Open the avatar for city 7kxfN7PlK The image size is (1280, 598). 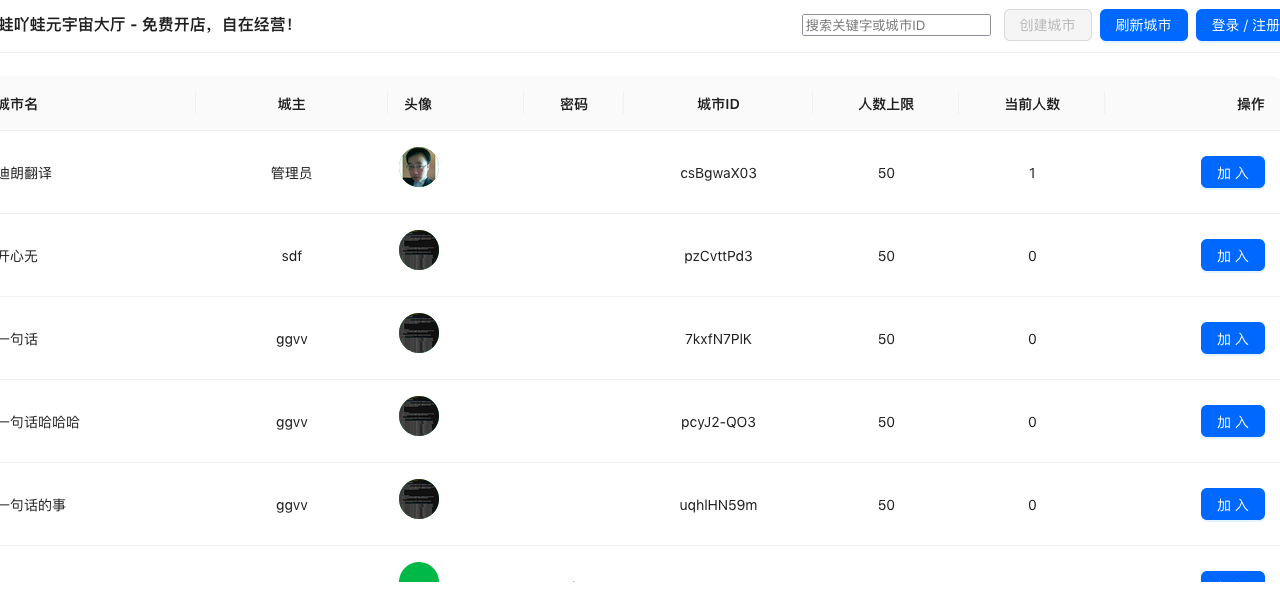[x=419, y=333]
